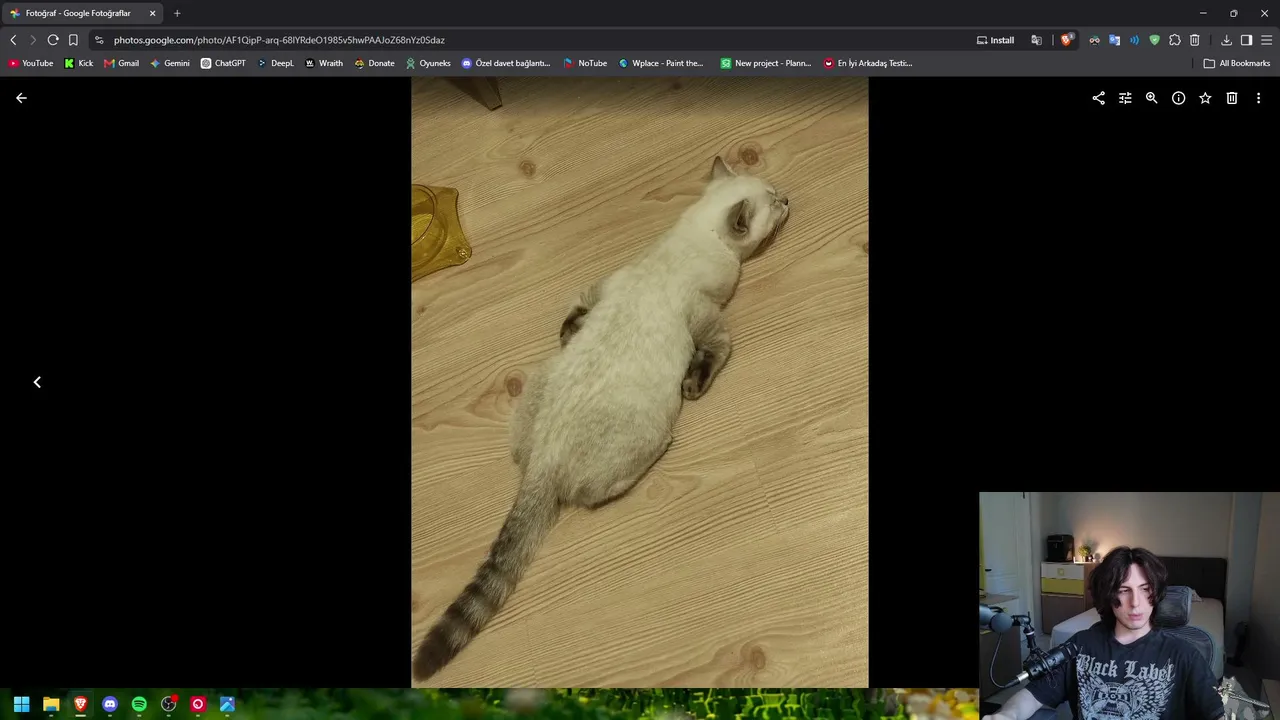Open the Extensions puzzle menu

point(1175,40)
